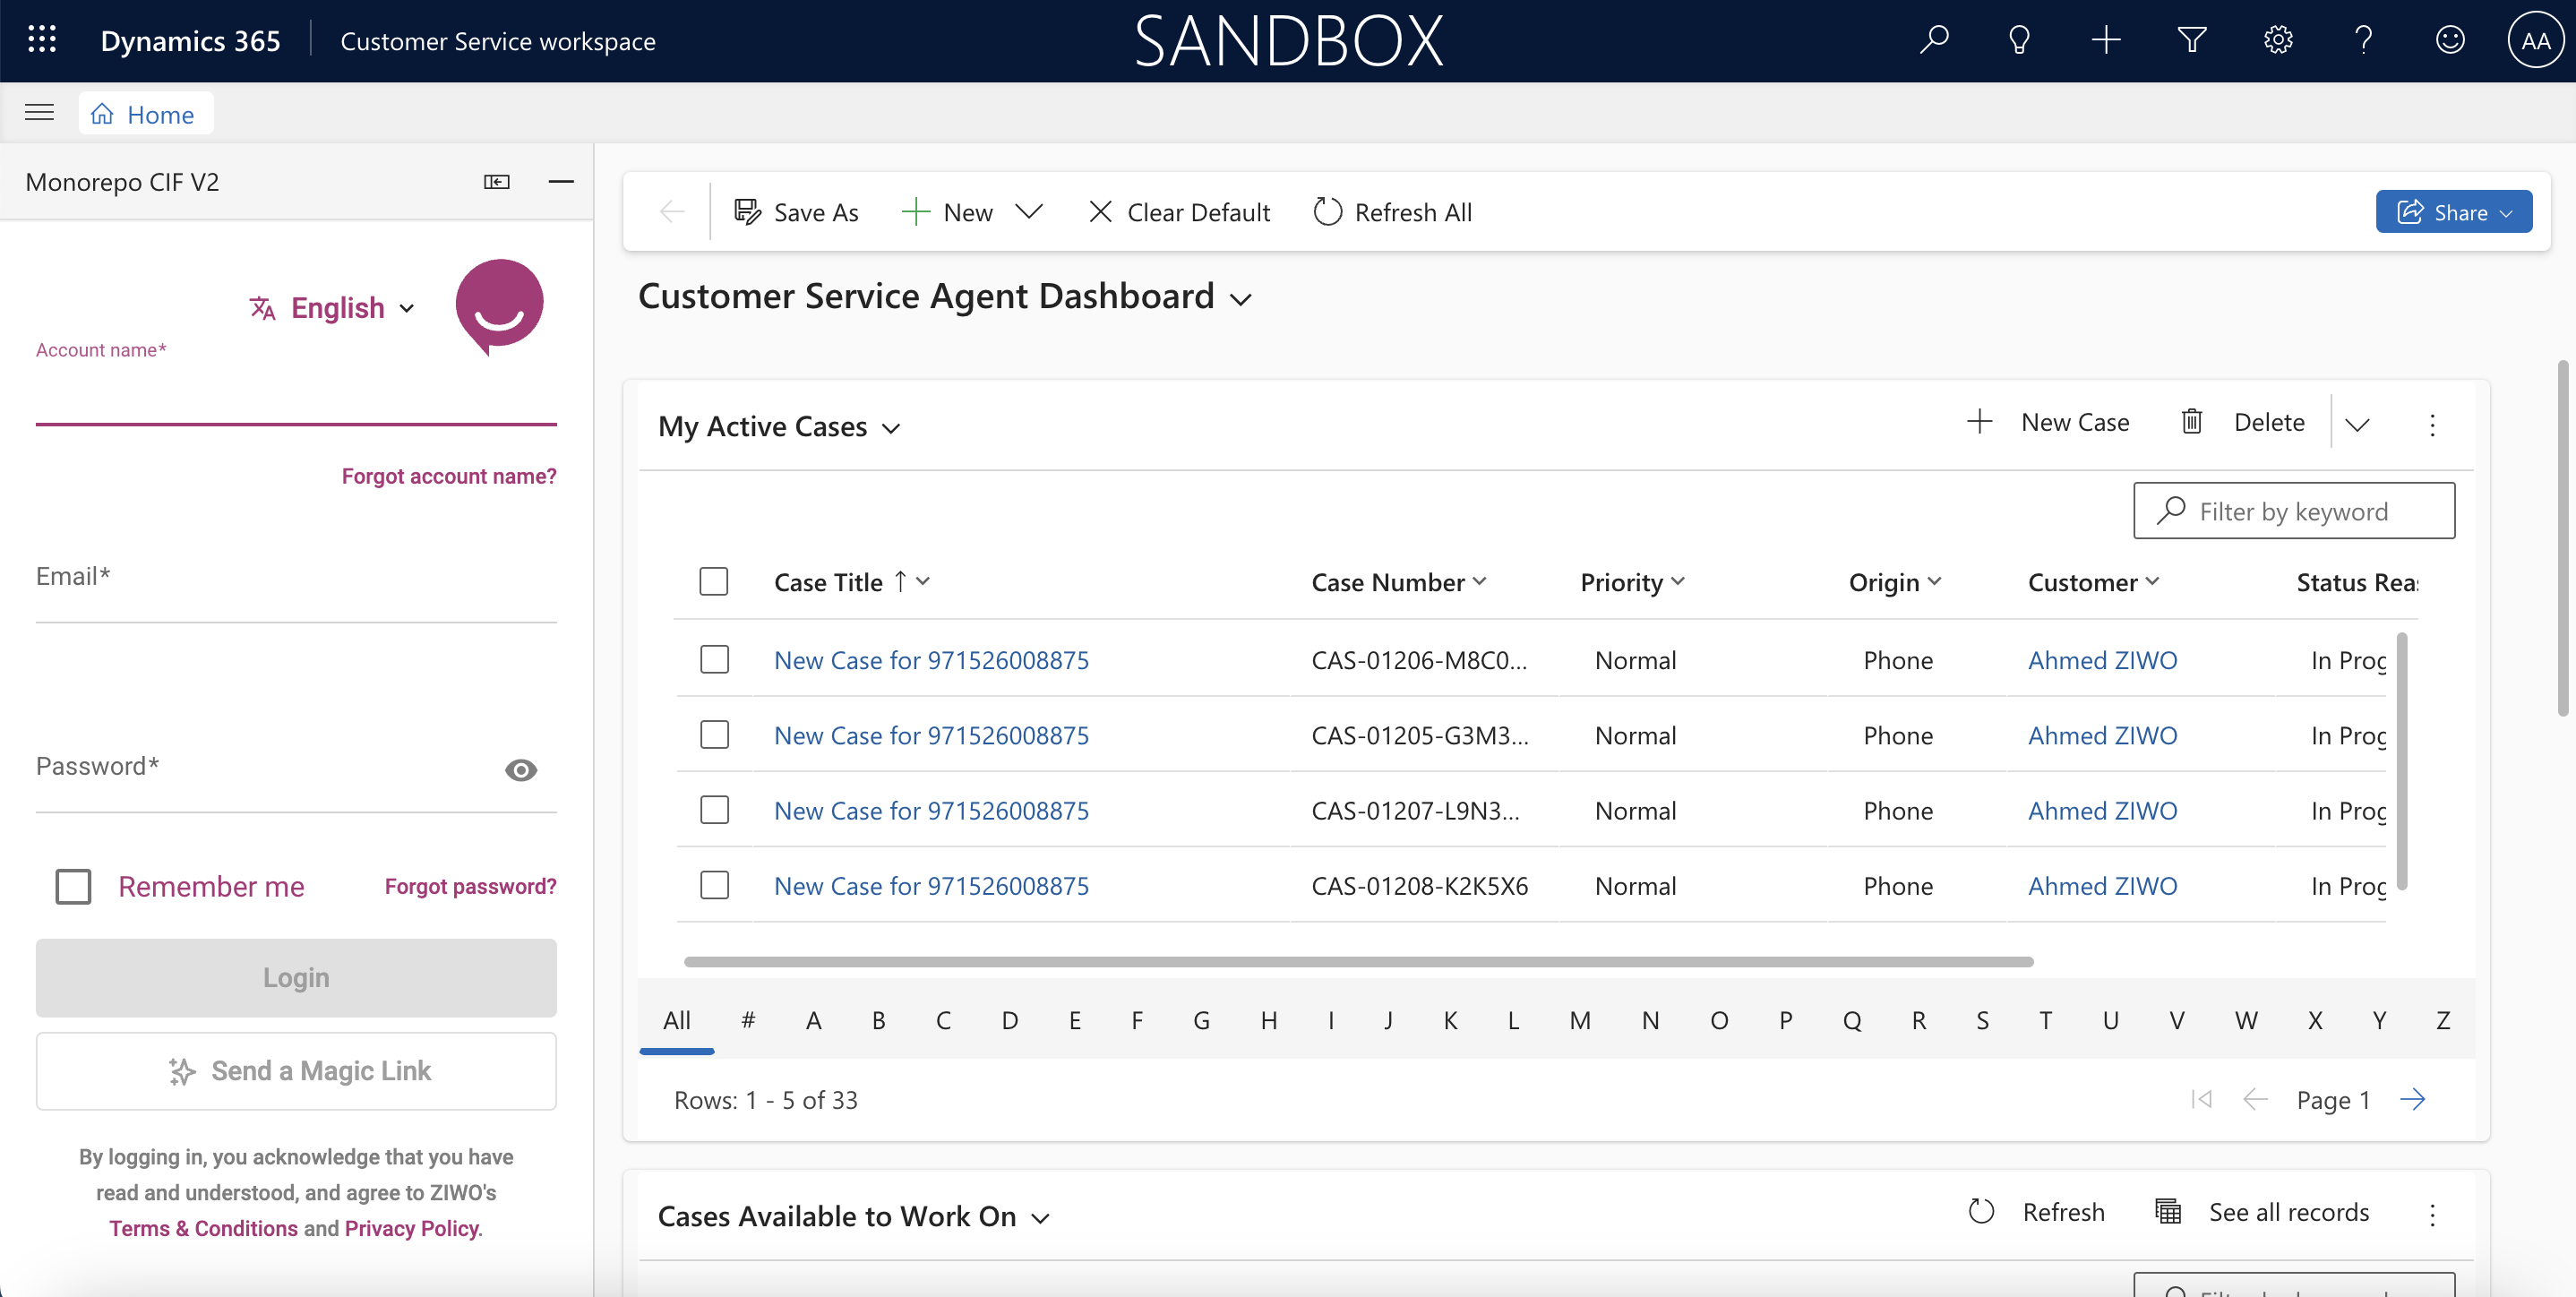Go to first page of cases list
The width and height of the screenshot is (2576, 1297).
coord(2201,1099)
